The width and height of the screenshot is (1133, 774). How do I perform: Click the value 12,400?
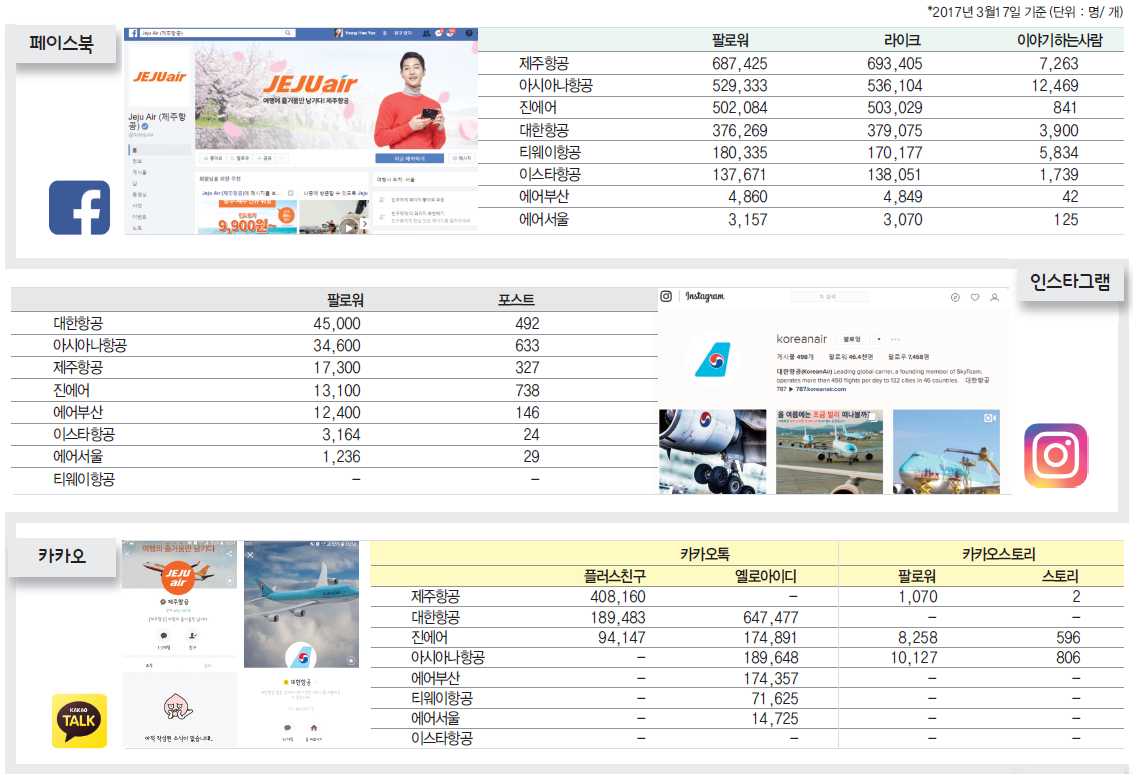click(x=337, y=413)
